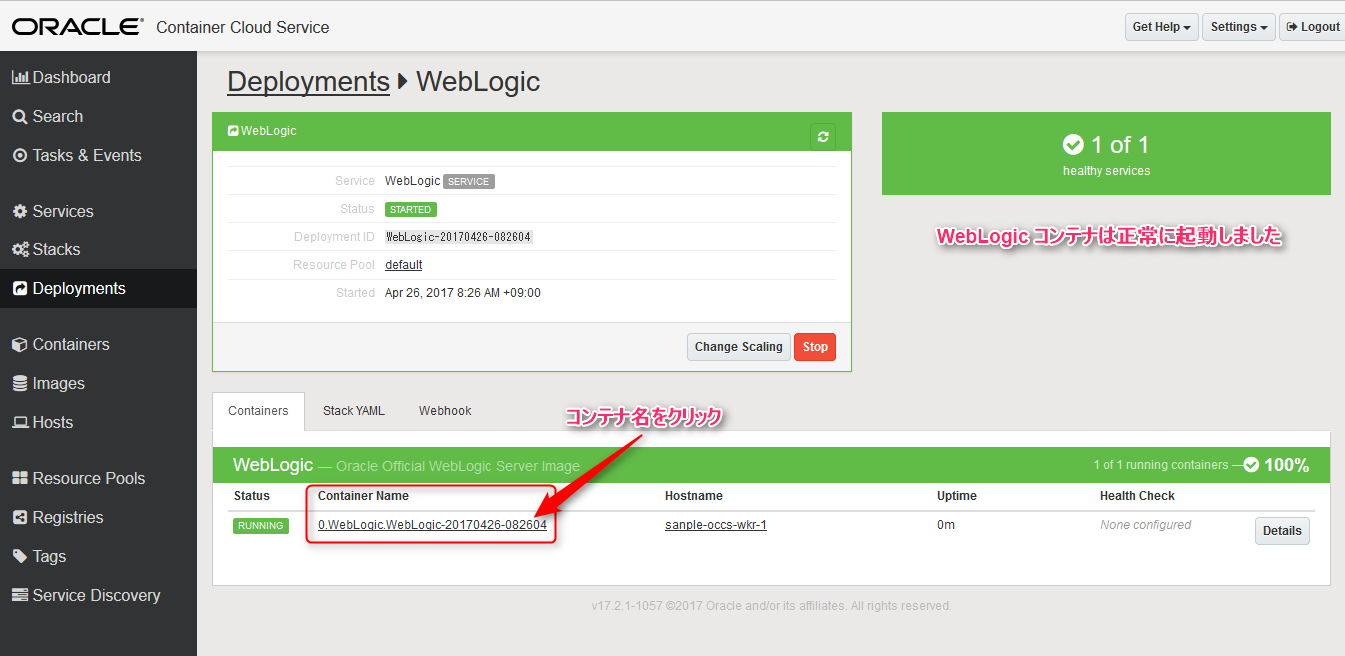Click the Container Name column header
The image size is (1345, 656).
point(363,496)
